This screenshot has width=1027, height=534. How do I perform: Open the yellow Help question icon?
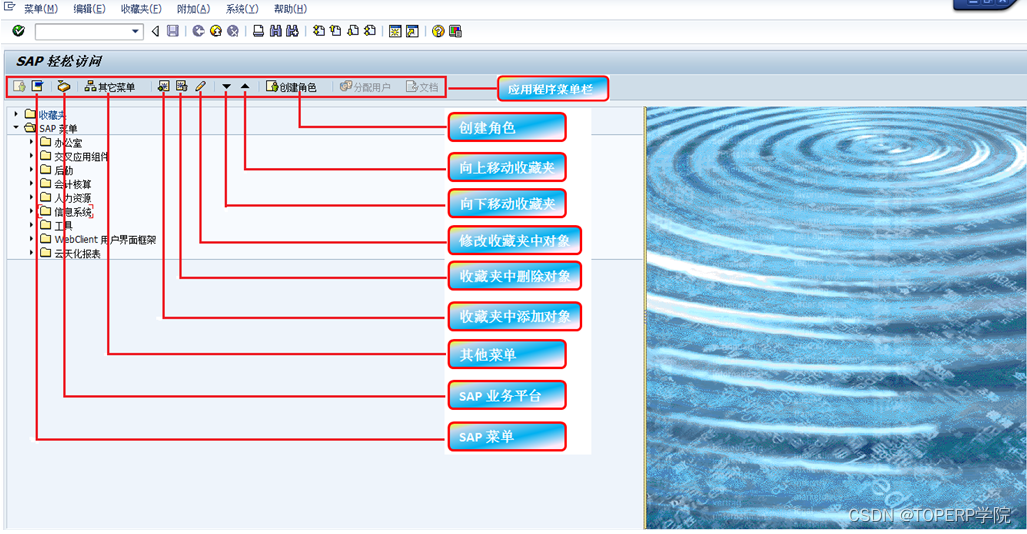(x=438, y=31)
